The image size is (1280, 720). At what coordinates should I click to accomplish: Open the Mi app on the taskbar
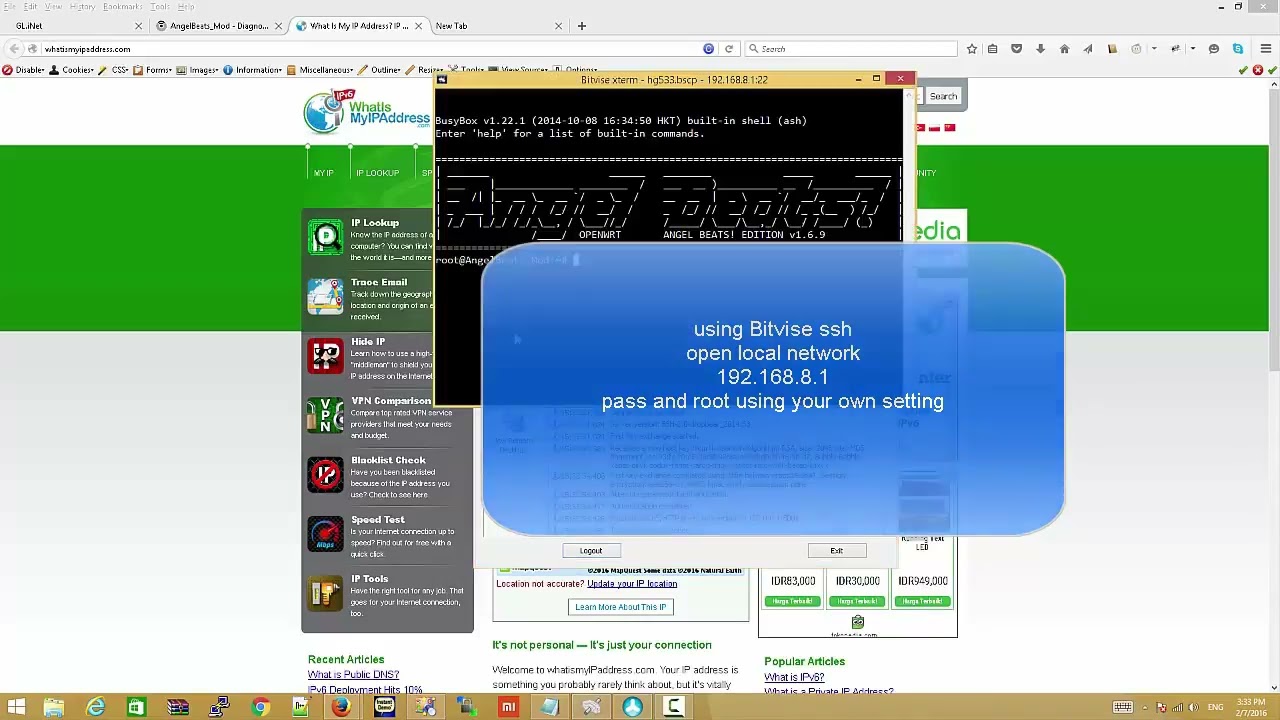(509, 707)
